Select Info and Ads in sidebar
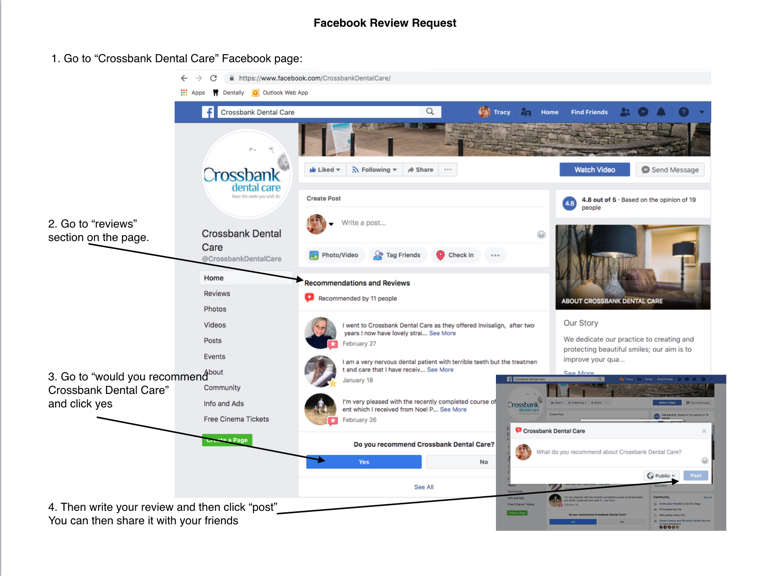This screenshot has height=576, width=769. tap(224, 403)
